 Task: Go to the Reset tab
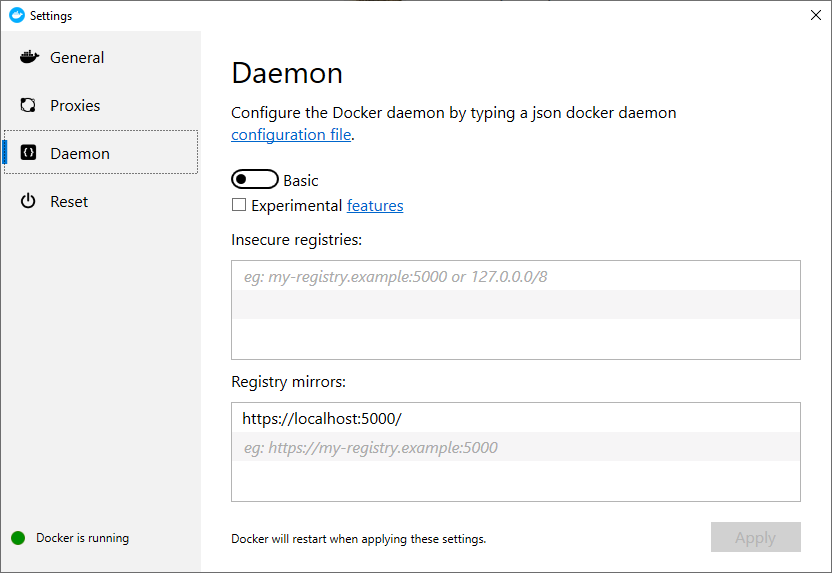pos(69,202)
